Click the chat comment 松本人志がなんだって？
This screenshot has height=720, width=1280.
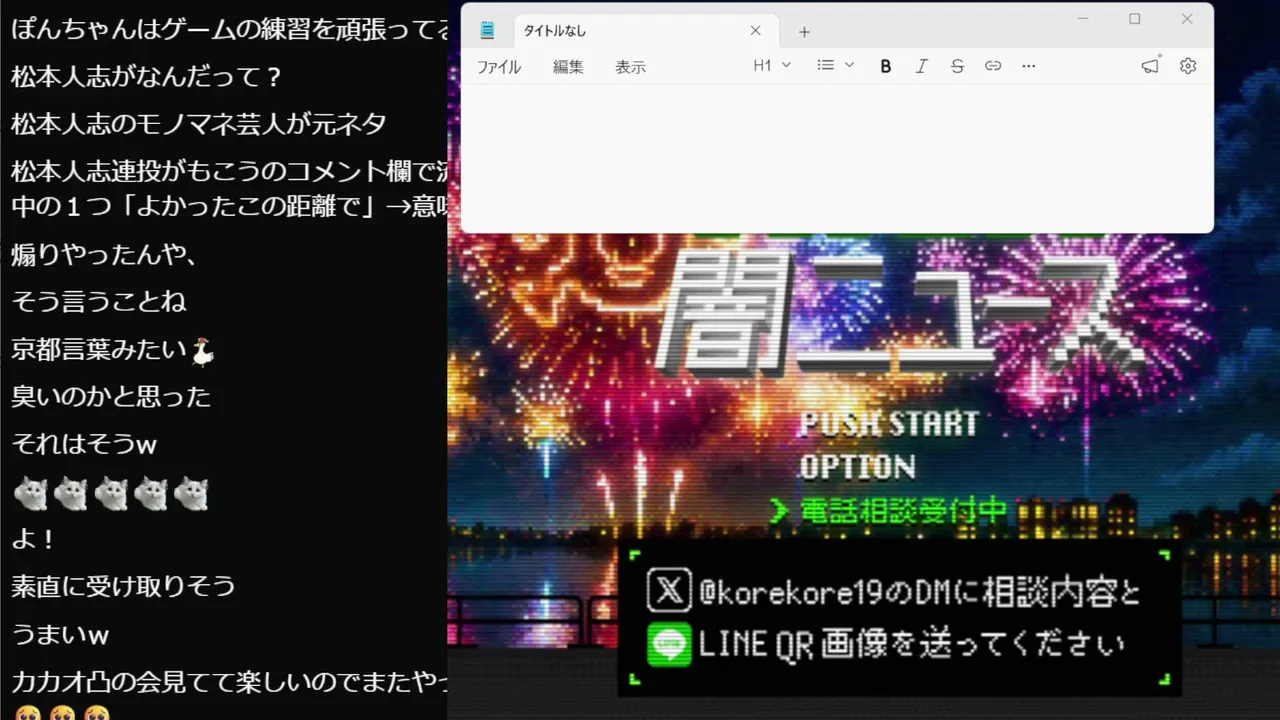click(147, 77)
